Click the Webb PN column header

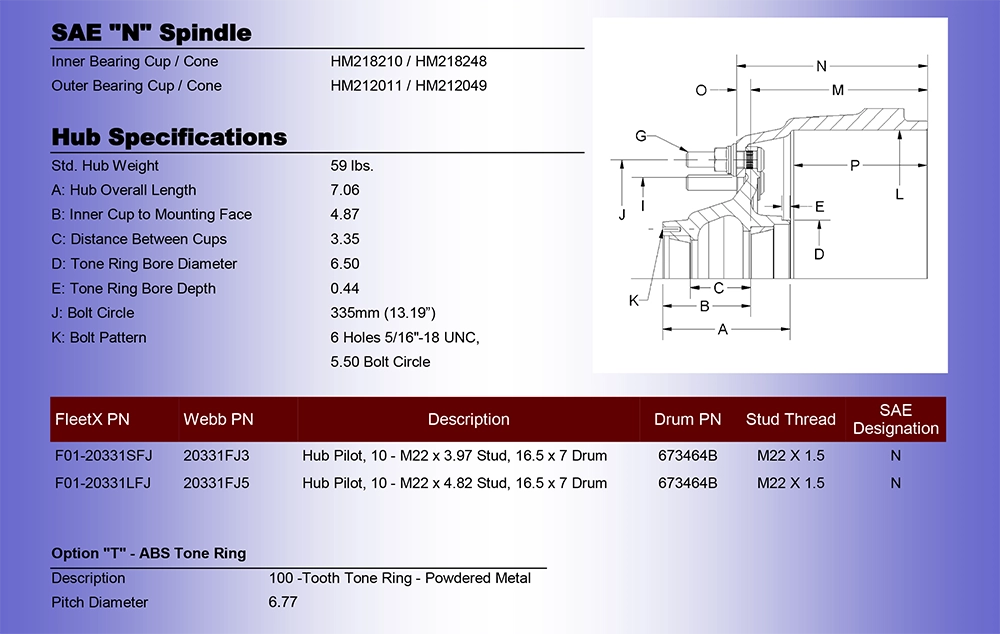click(218, 419)
